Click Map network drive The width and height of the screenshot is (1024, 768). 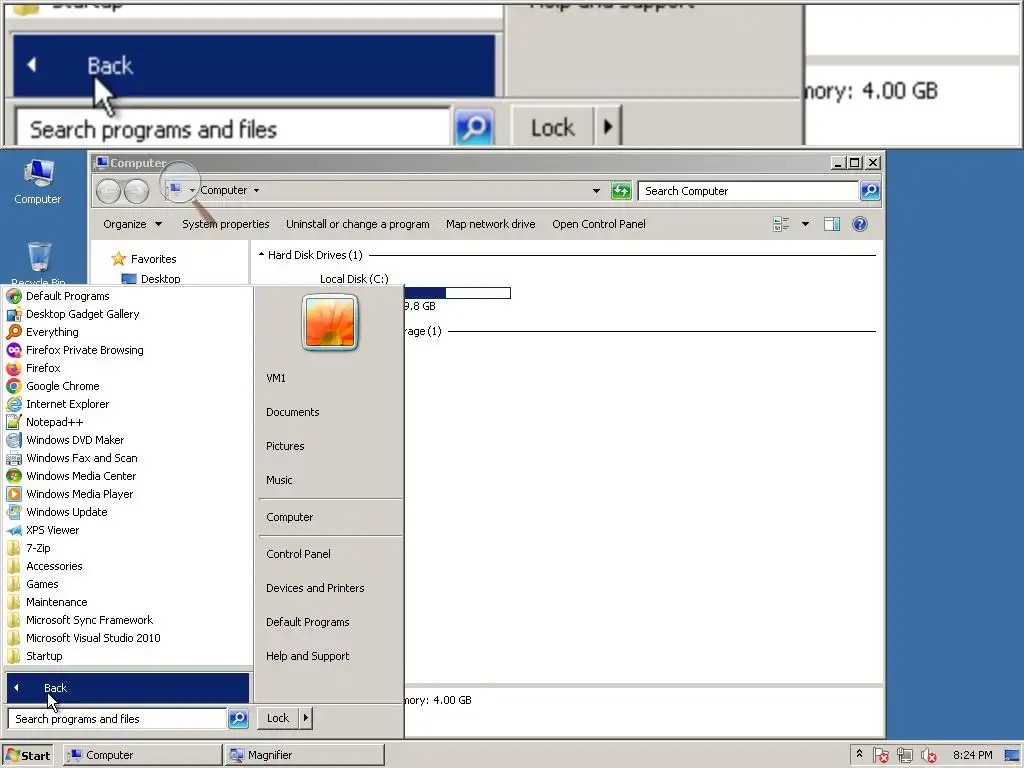tap(490, 224)
